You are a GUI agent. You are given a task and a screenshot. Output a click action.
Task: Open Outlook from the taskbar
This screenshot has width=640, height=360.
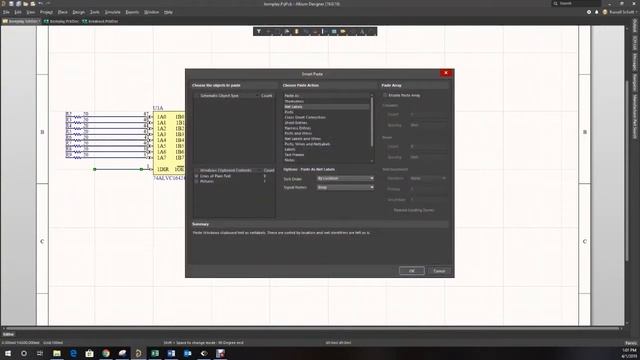187,353
